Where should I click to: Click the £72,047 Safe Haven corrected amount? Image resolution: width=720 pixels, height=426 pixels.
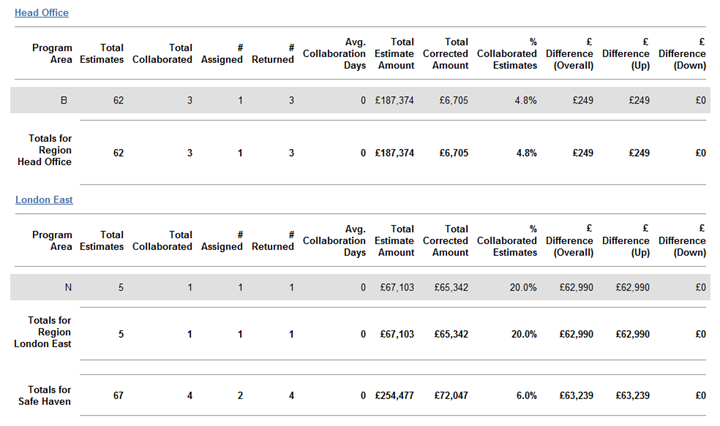pyautogui.click(x=447, y=396)
